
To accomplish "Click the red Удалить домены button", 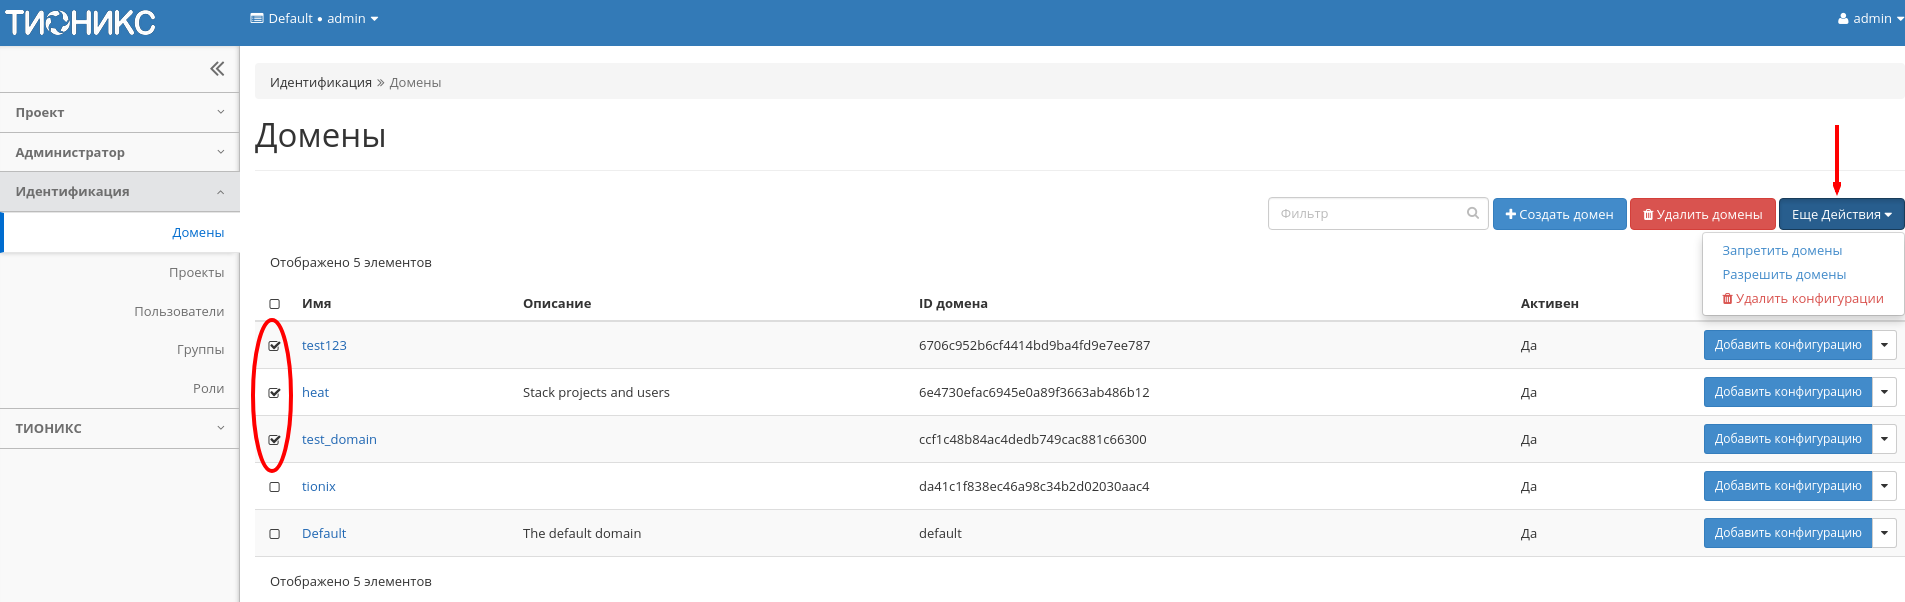I will [1702, 214].
